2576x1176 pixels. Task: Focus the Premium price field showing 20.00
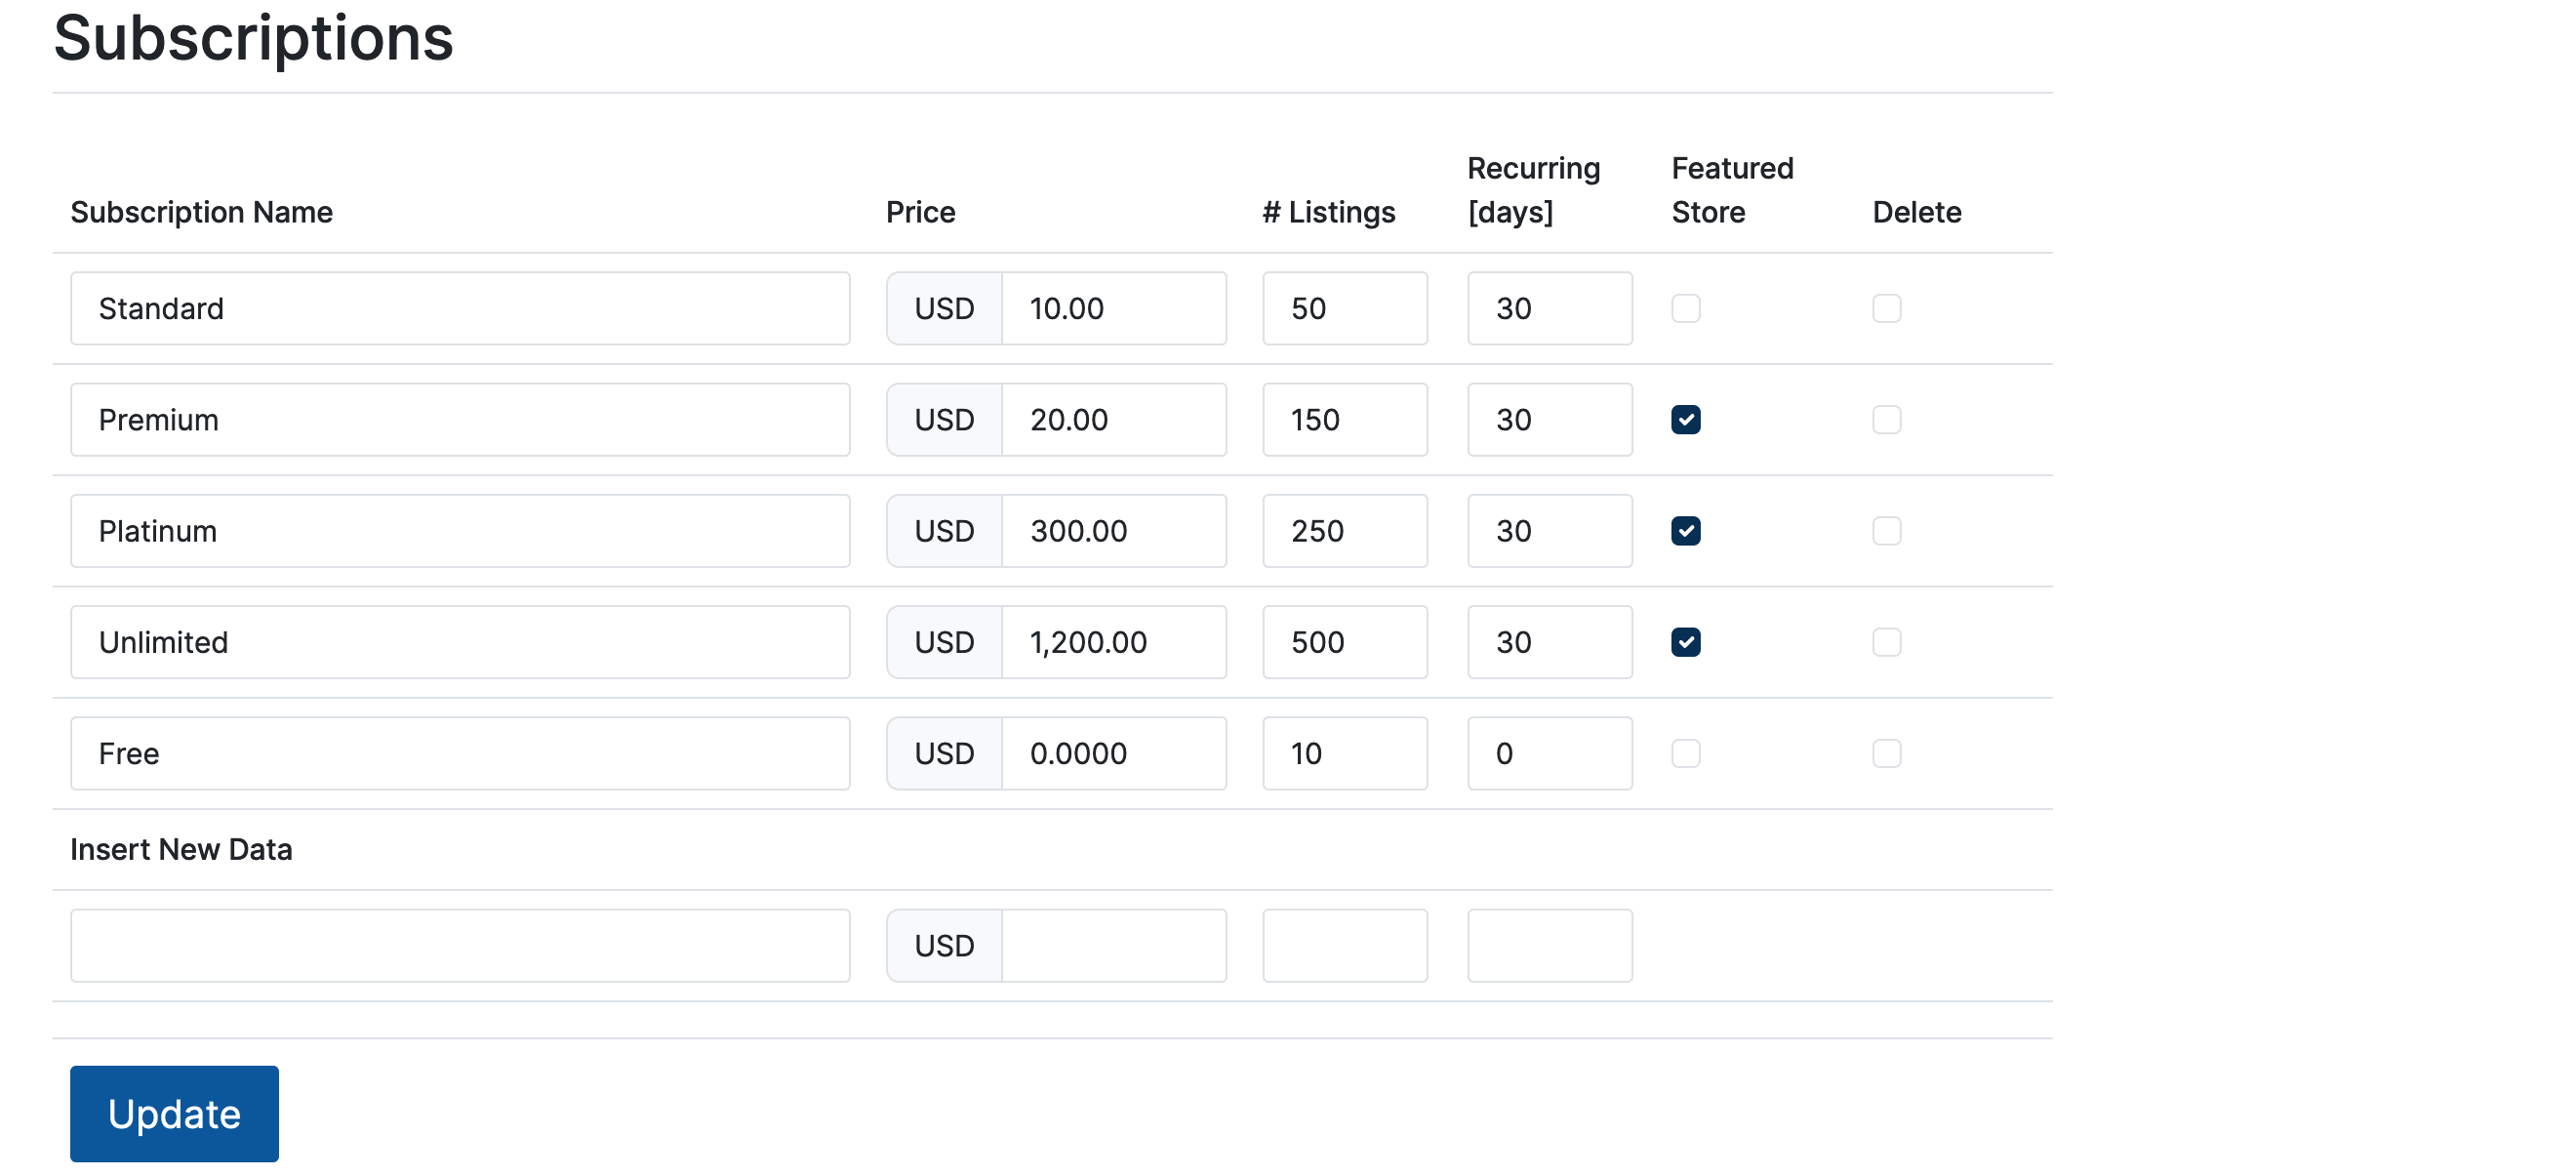pyautogui.click(x=1113, y=420)
